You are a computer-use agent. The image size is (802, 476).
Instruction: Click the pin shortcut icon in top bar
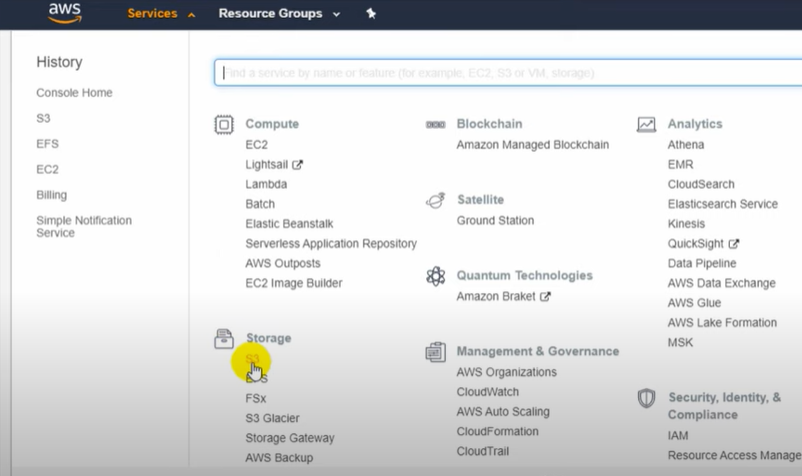[371, 14]
